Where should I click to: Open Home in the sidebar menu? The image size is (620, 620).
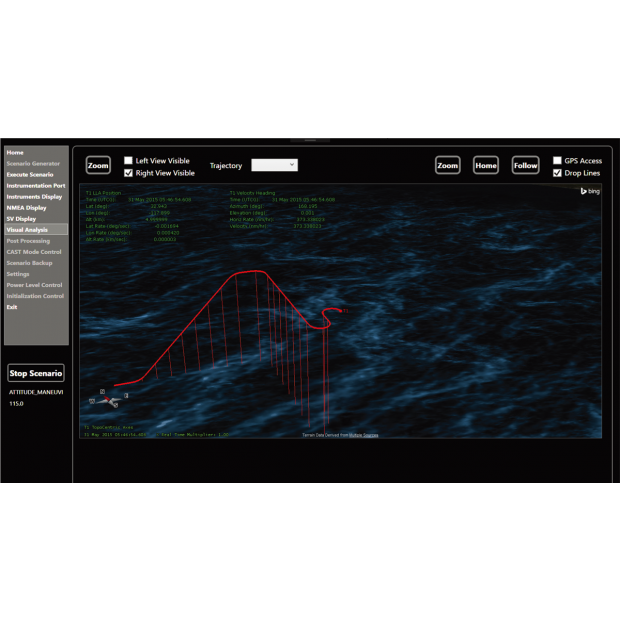tap(15, 152)
